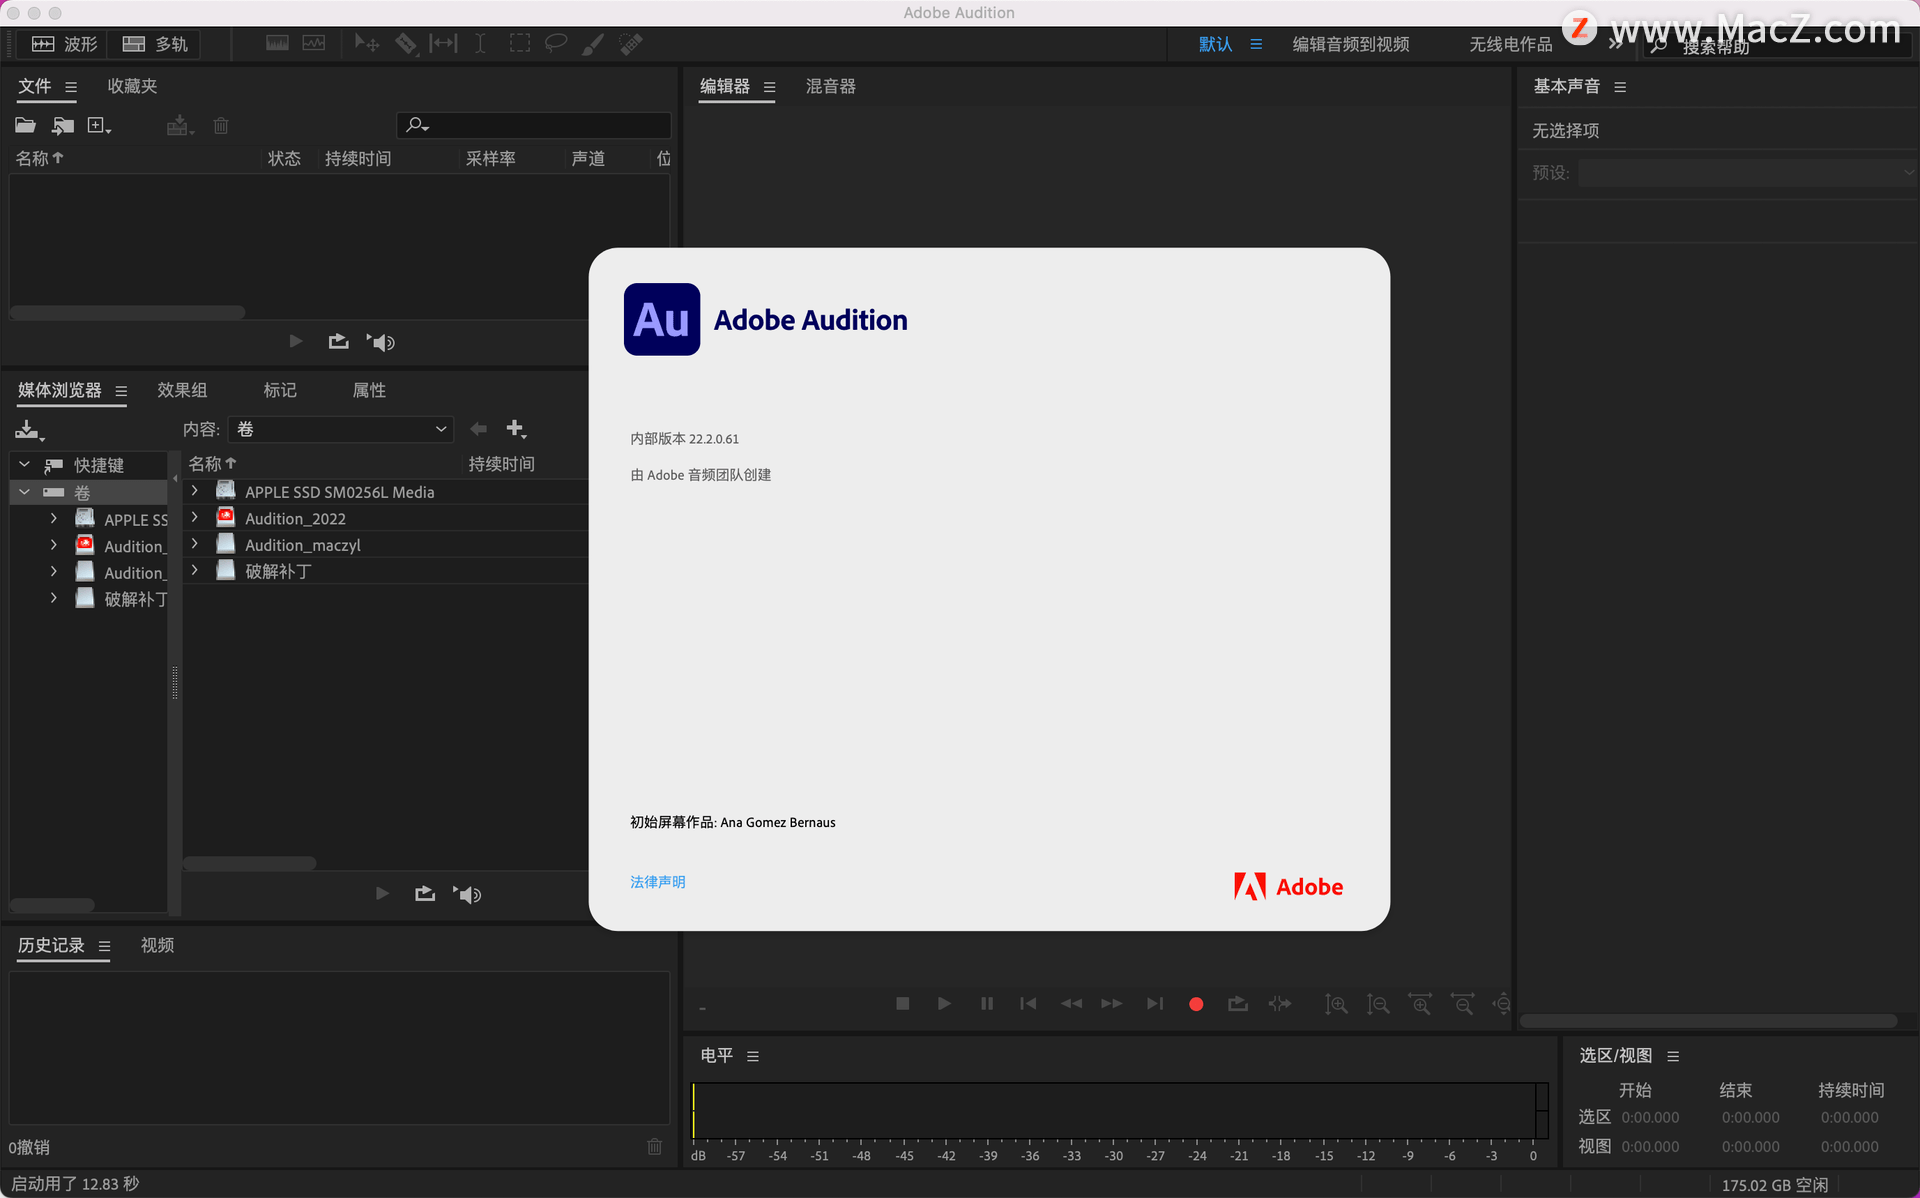Click the Media Browser import icon
The width and height of the screenshot is (1920, 1198).
click(x=29, y=430)
